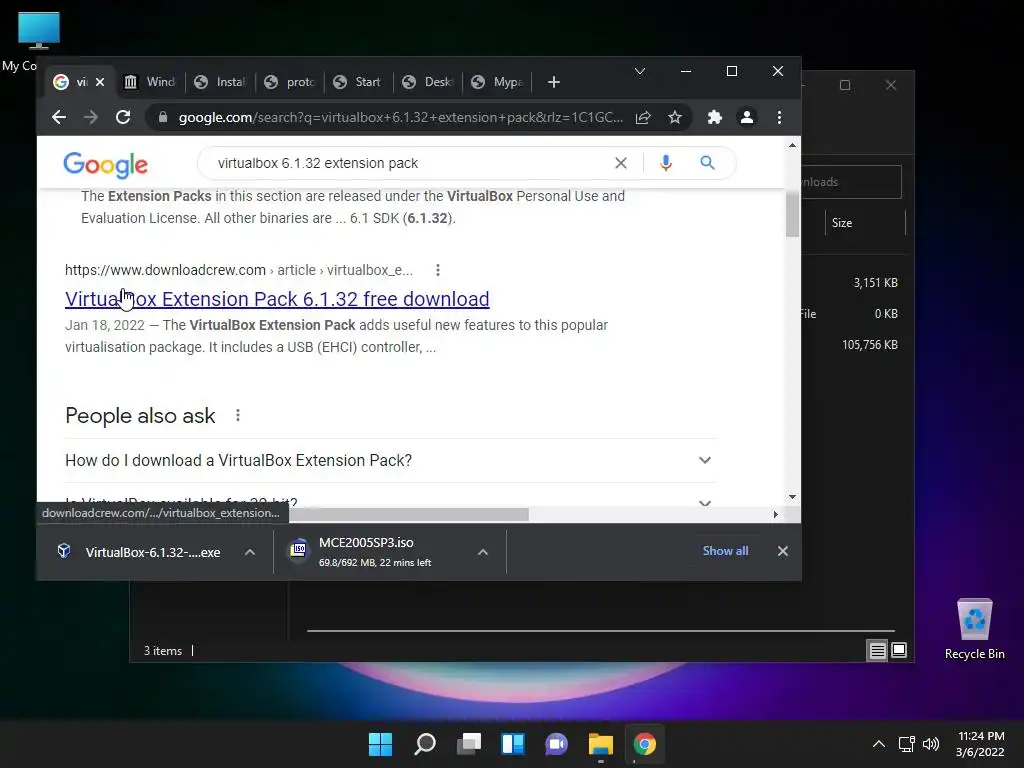Expand the second People also ask question

tap(391, 502)
